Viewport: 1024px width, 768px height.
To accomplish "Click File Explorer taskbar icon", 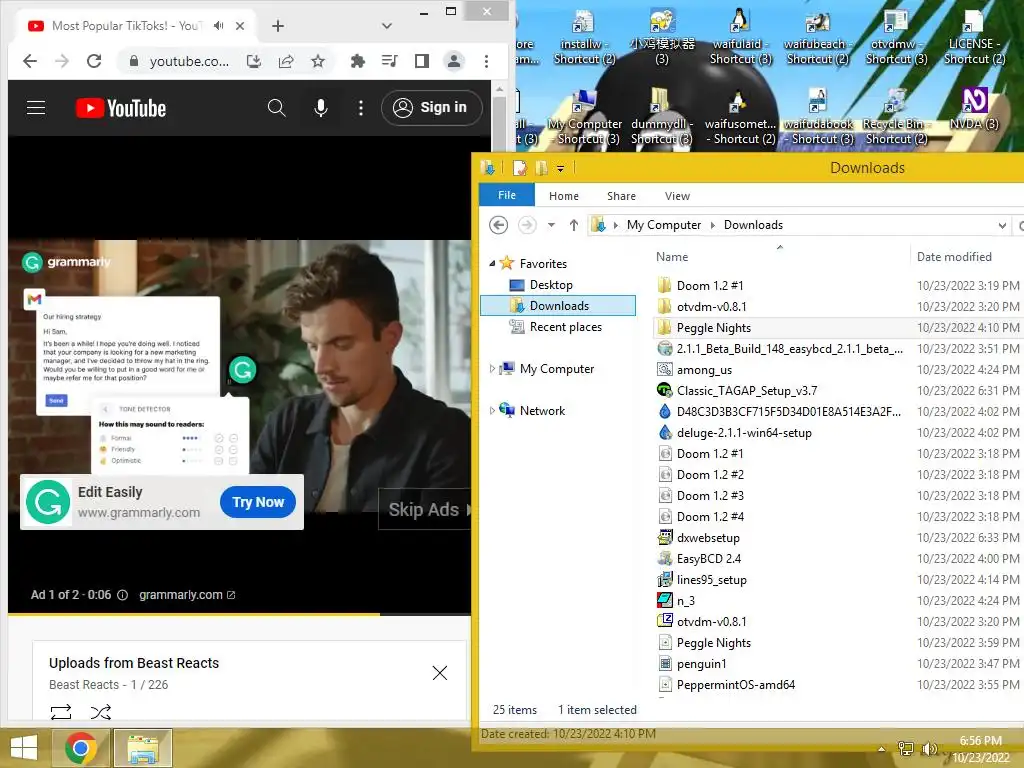I will click(x=142, y=748).
